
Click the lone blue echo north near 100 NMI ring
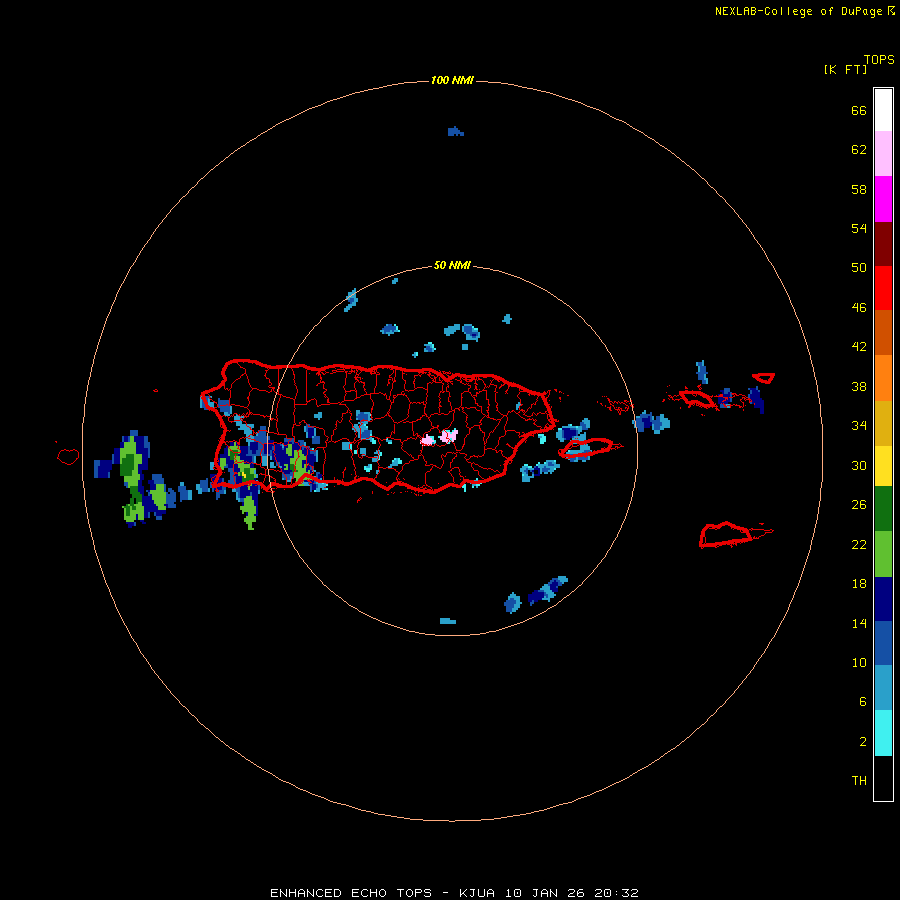[455, 131]
